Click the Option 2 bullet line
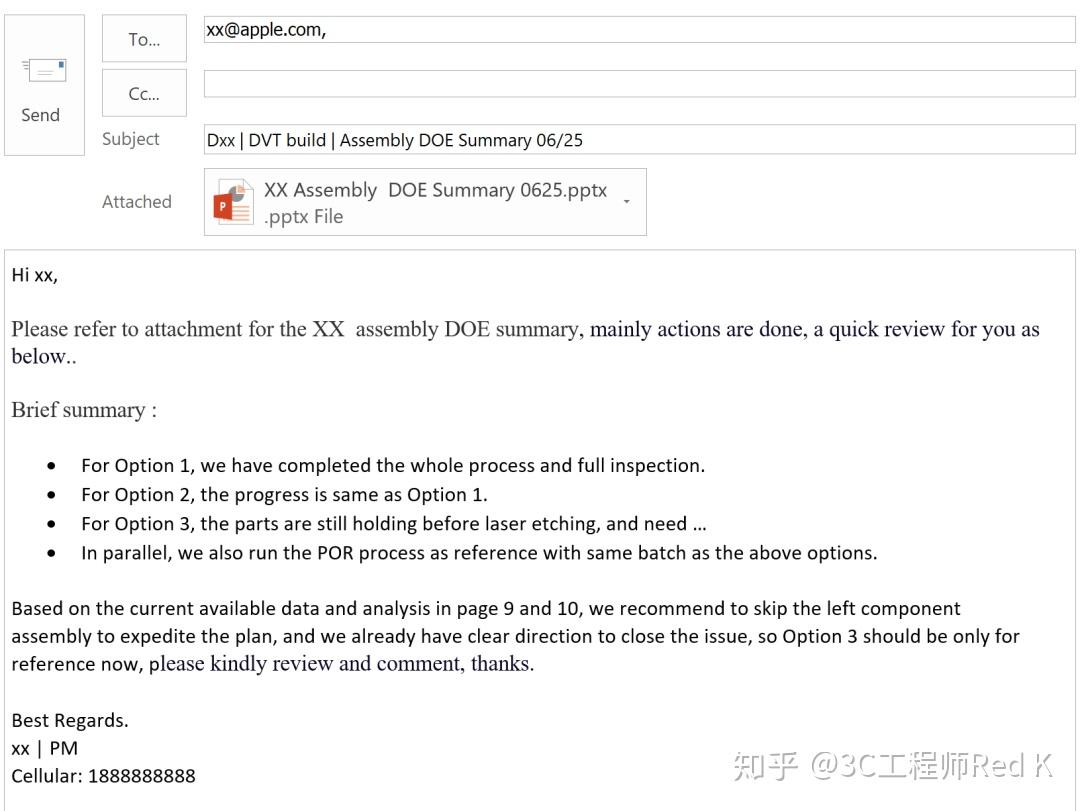The image size is (1080, 811). point(284,495)
